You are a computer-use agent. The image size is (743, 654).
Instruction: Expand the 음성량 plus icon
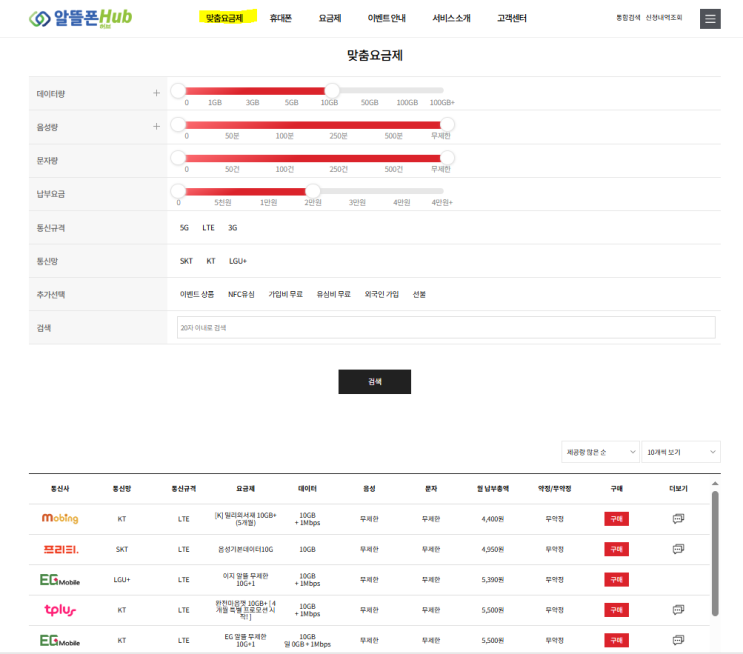[x=156, y=126]
